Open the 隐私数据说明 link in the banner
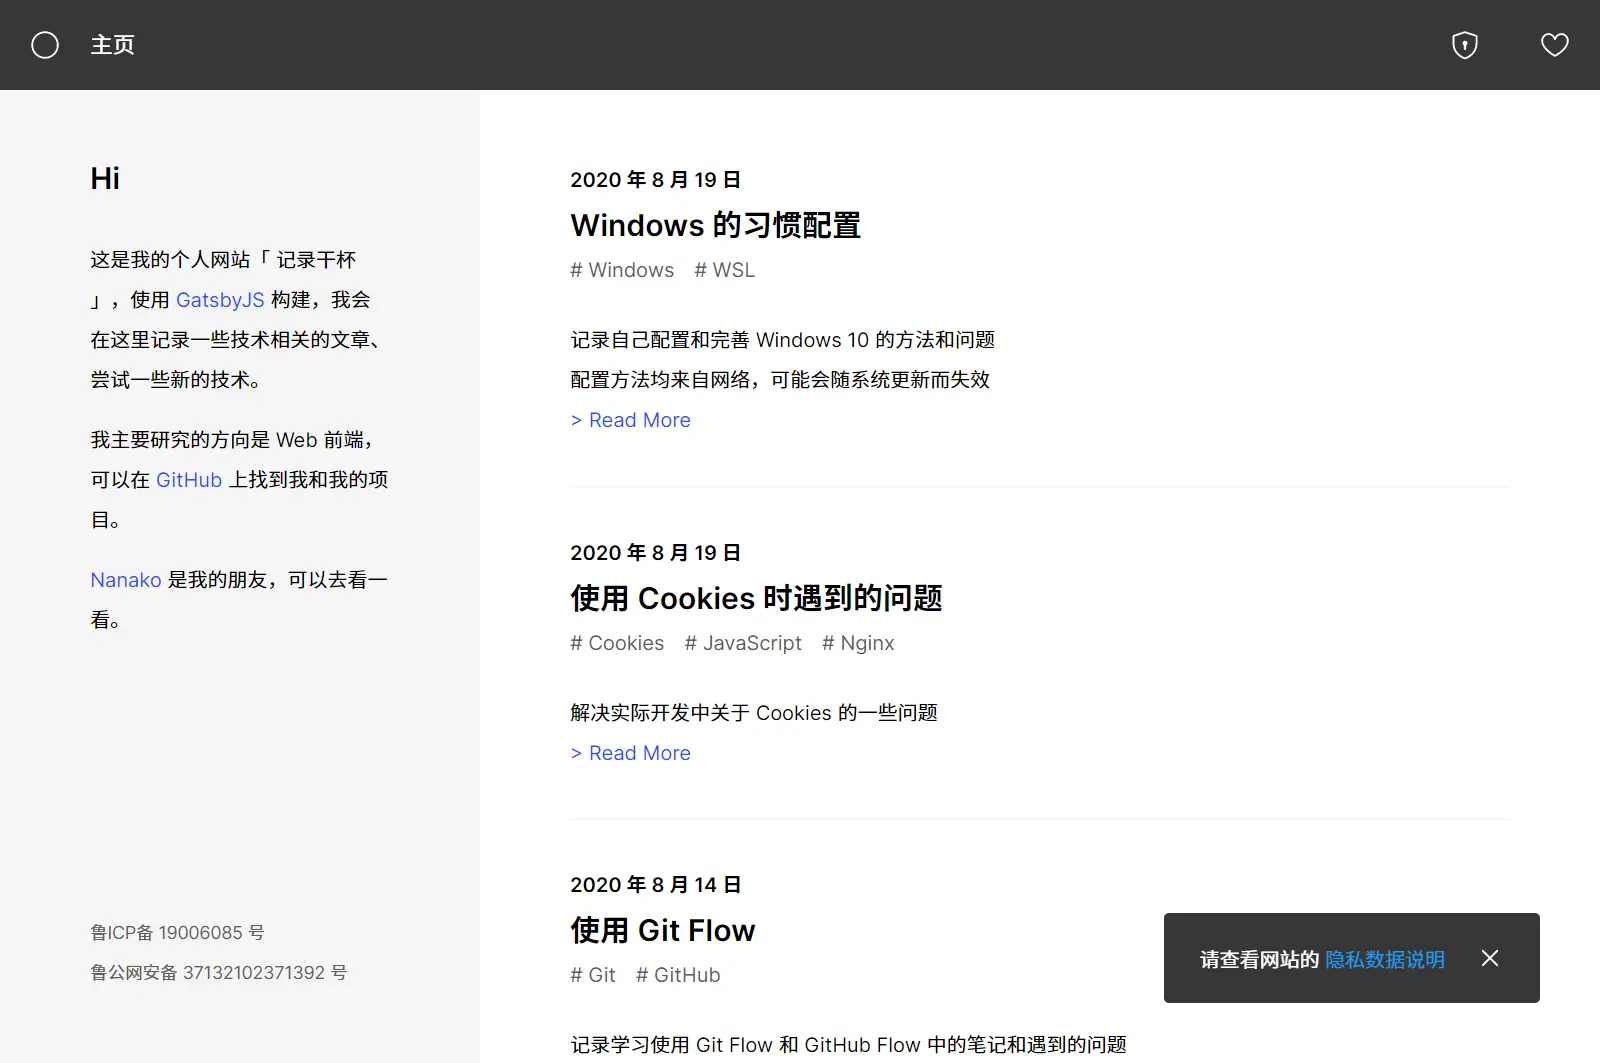Screen dimensions: 1600x1063 (x=1385, y=959)
